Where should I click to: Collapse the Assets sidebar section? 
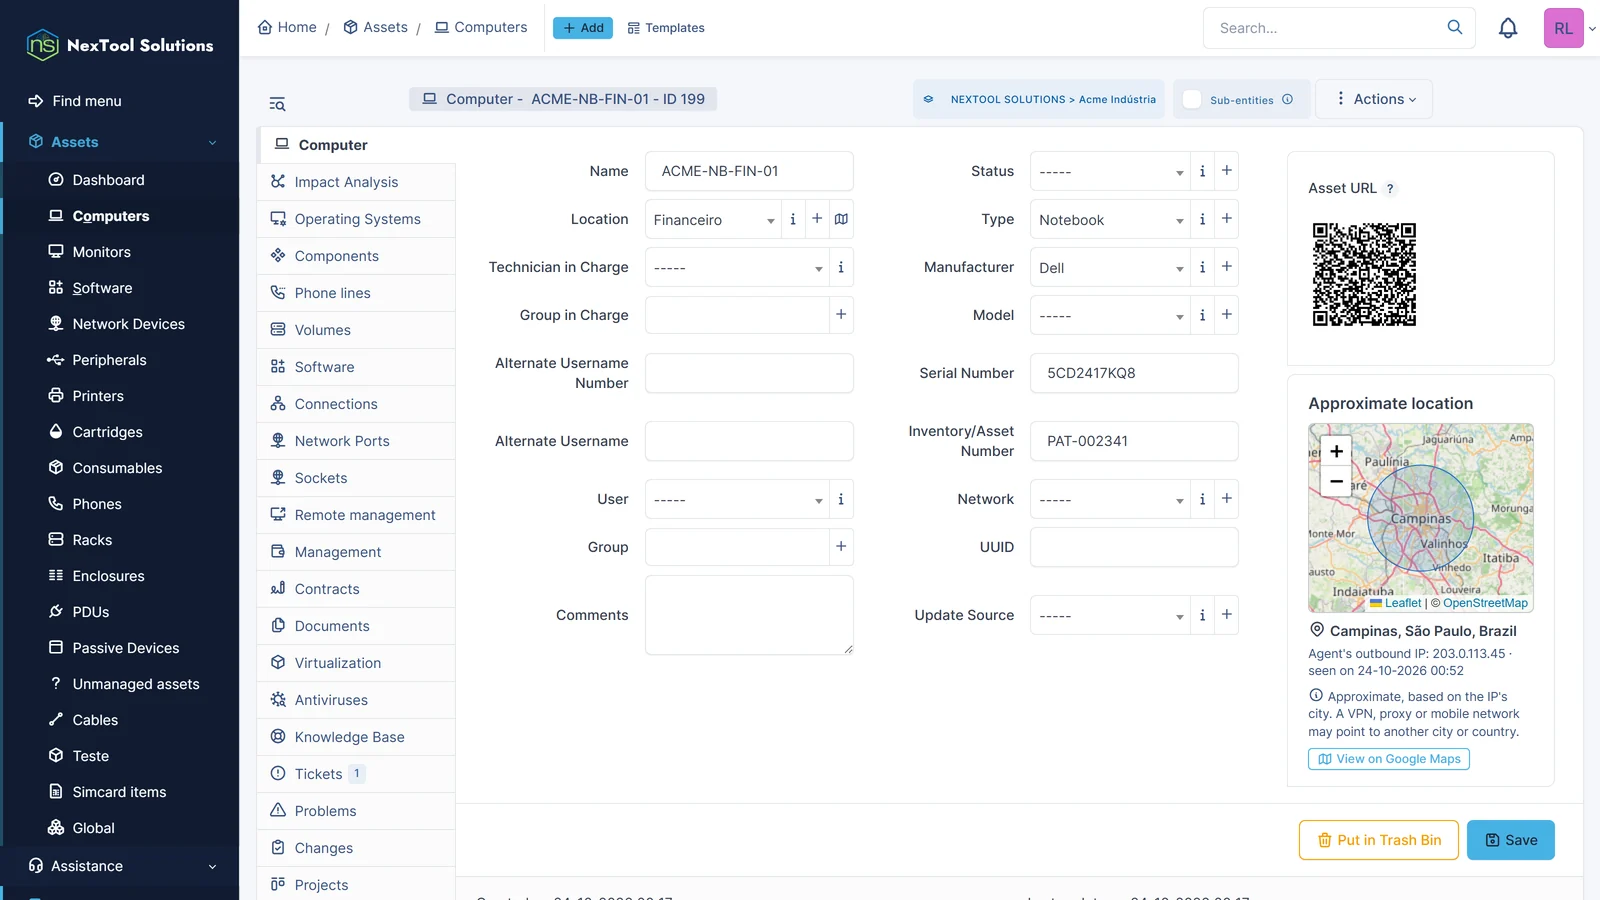[x=120, y=142]
